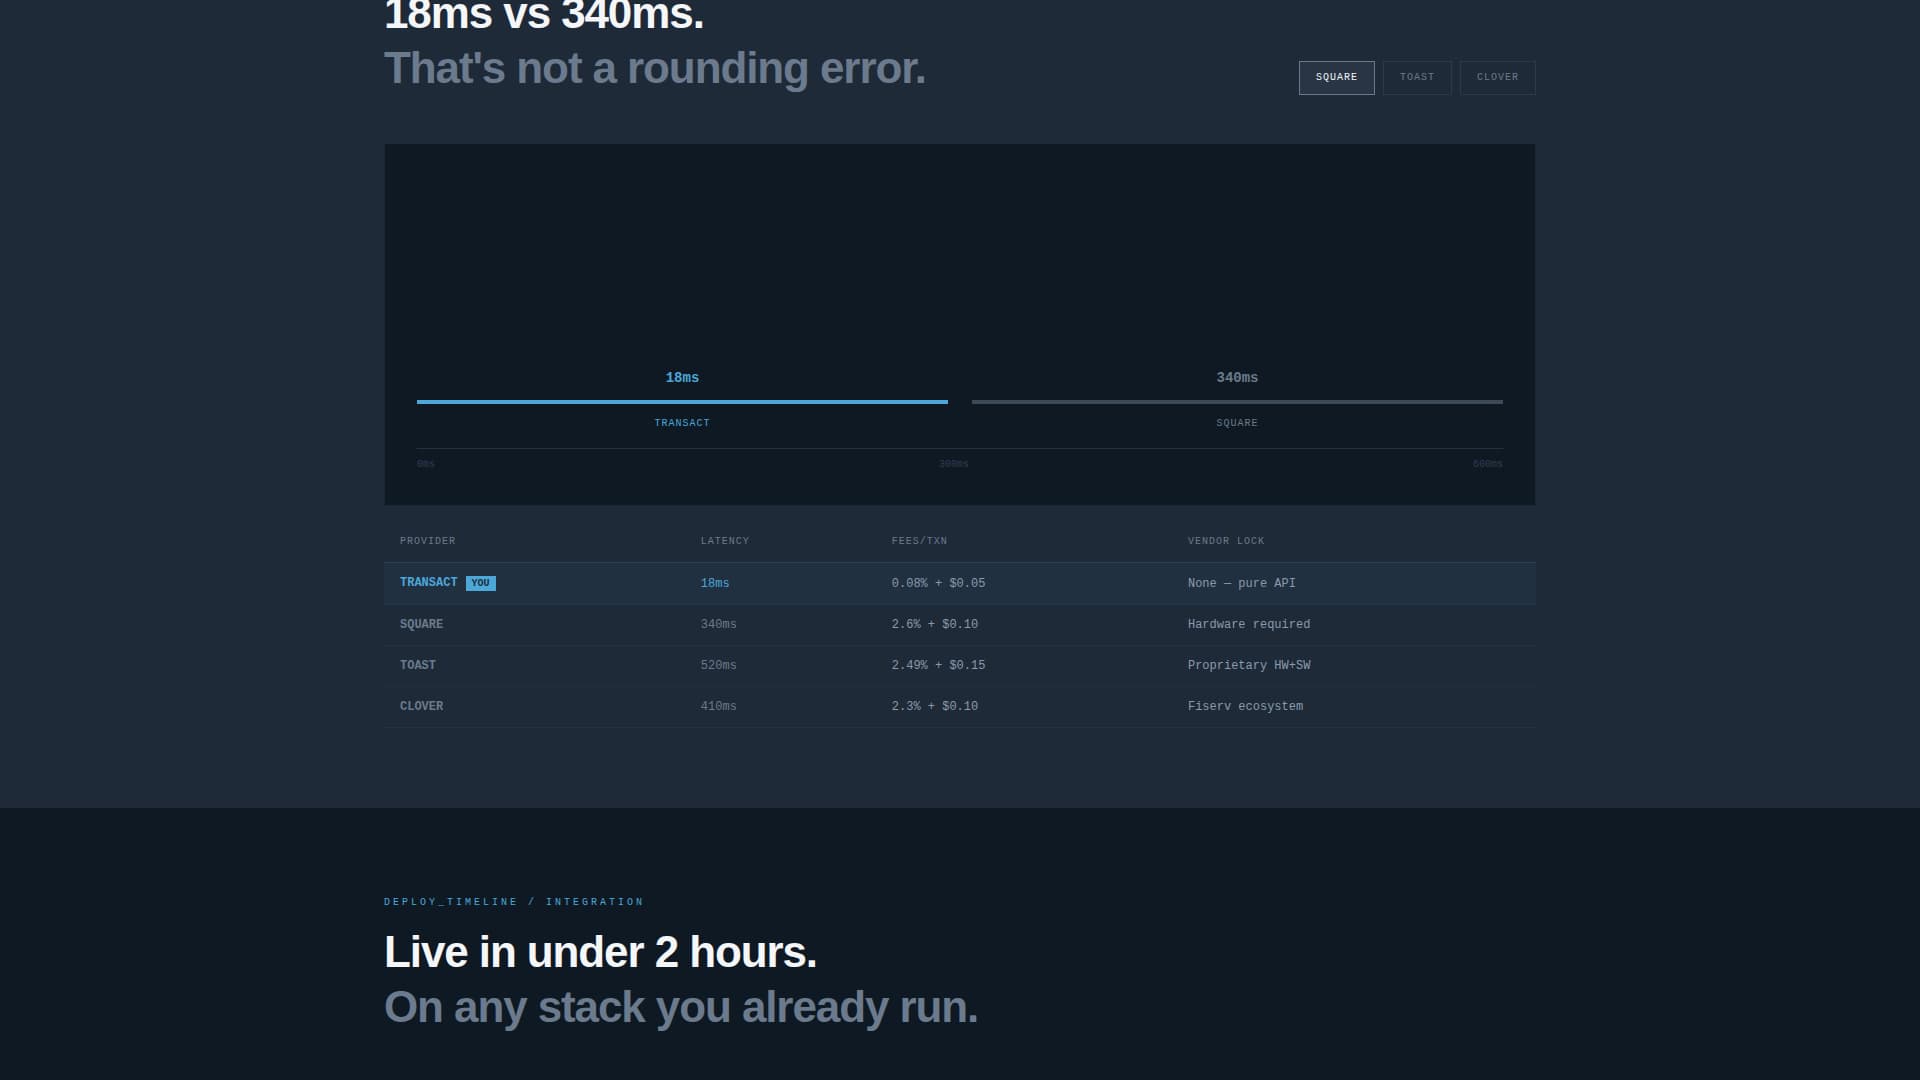The height and width of the screenshot is (1080, 1920).
Task: Click the DEPLOY_TIMELINE / INTEGRATION section label
Action: (513, 902)
